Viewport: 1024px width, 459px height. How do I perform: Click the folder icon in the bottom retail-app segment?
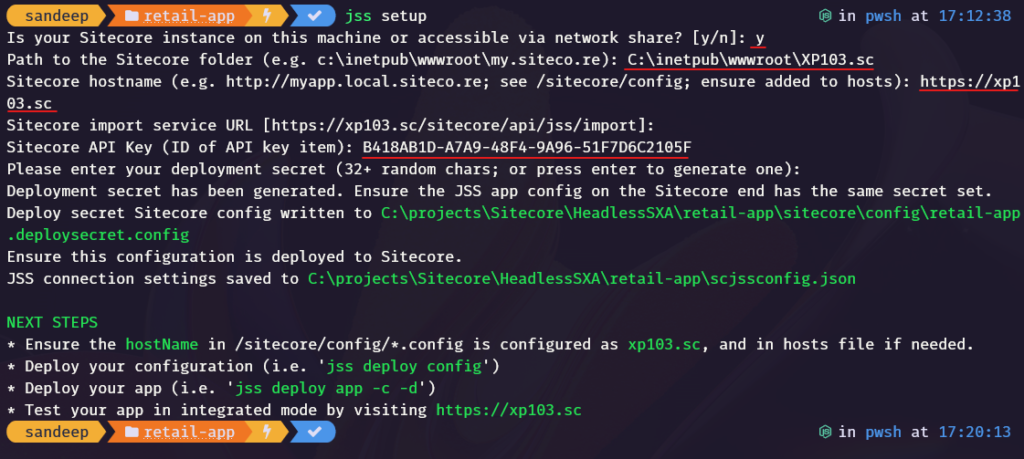(131, 432)
